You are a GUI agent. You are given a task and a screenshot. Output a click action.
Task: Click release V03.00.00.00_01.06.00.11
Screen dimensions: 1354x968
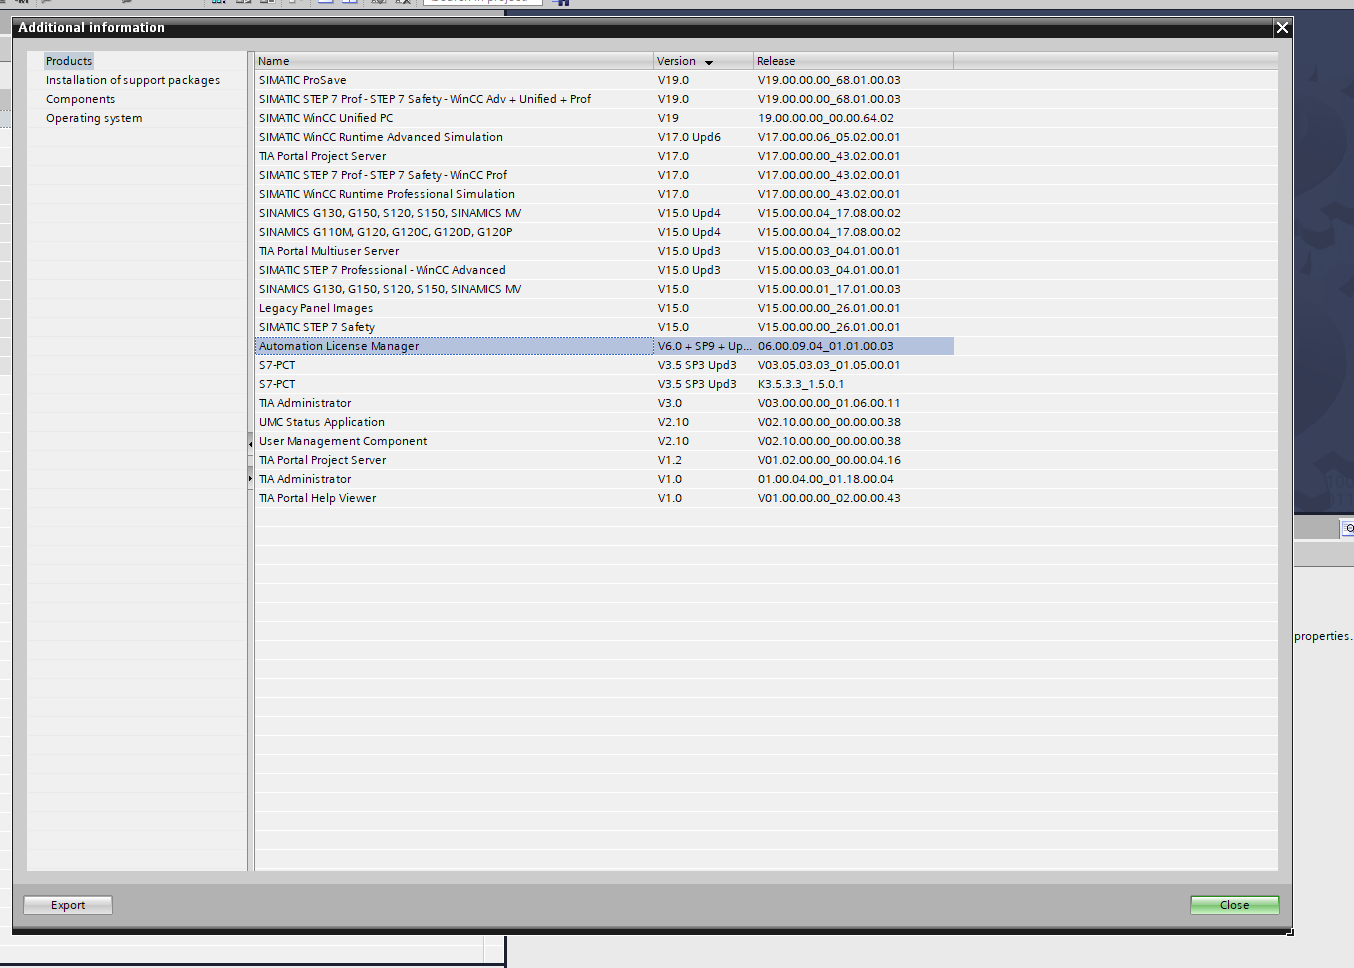[829, 403]
